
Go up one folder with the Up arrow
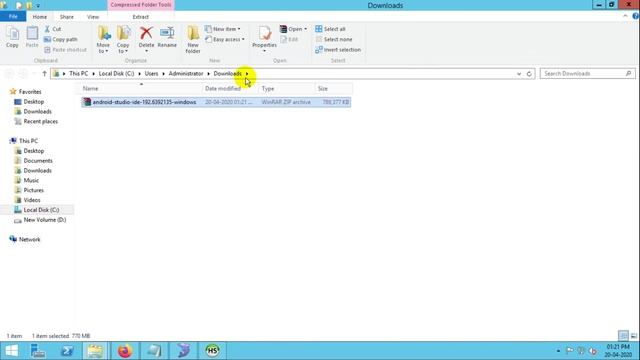coord(44,73)
